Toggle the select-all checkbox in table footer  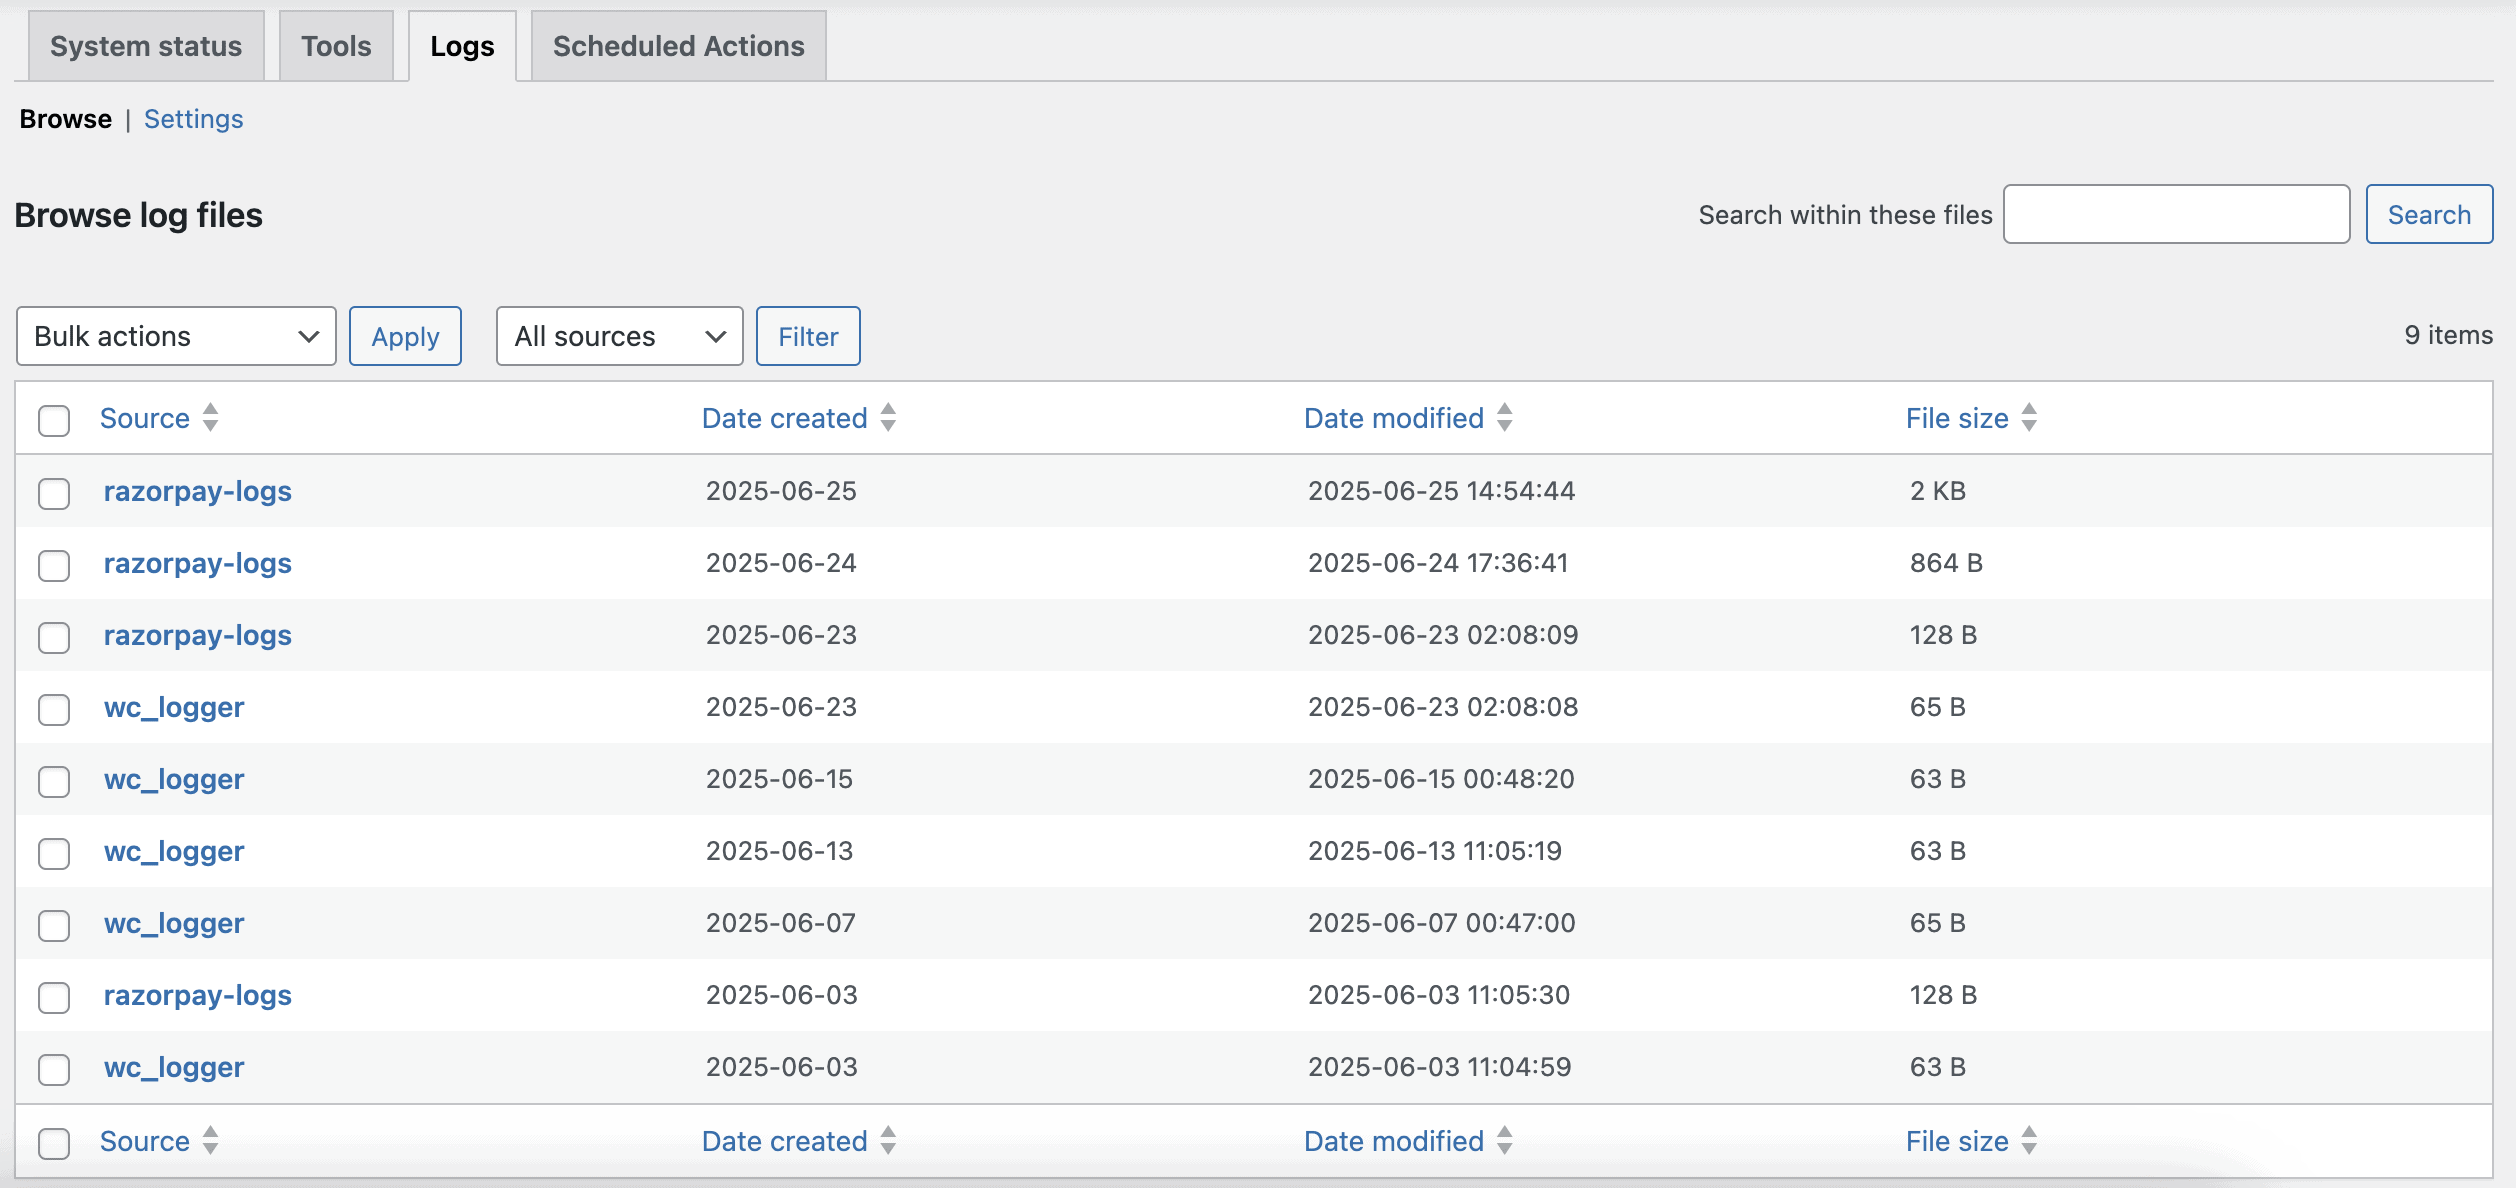[54, 1143]
